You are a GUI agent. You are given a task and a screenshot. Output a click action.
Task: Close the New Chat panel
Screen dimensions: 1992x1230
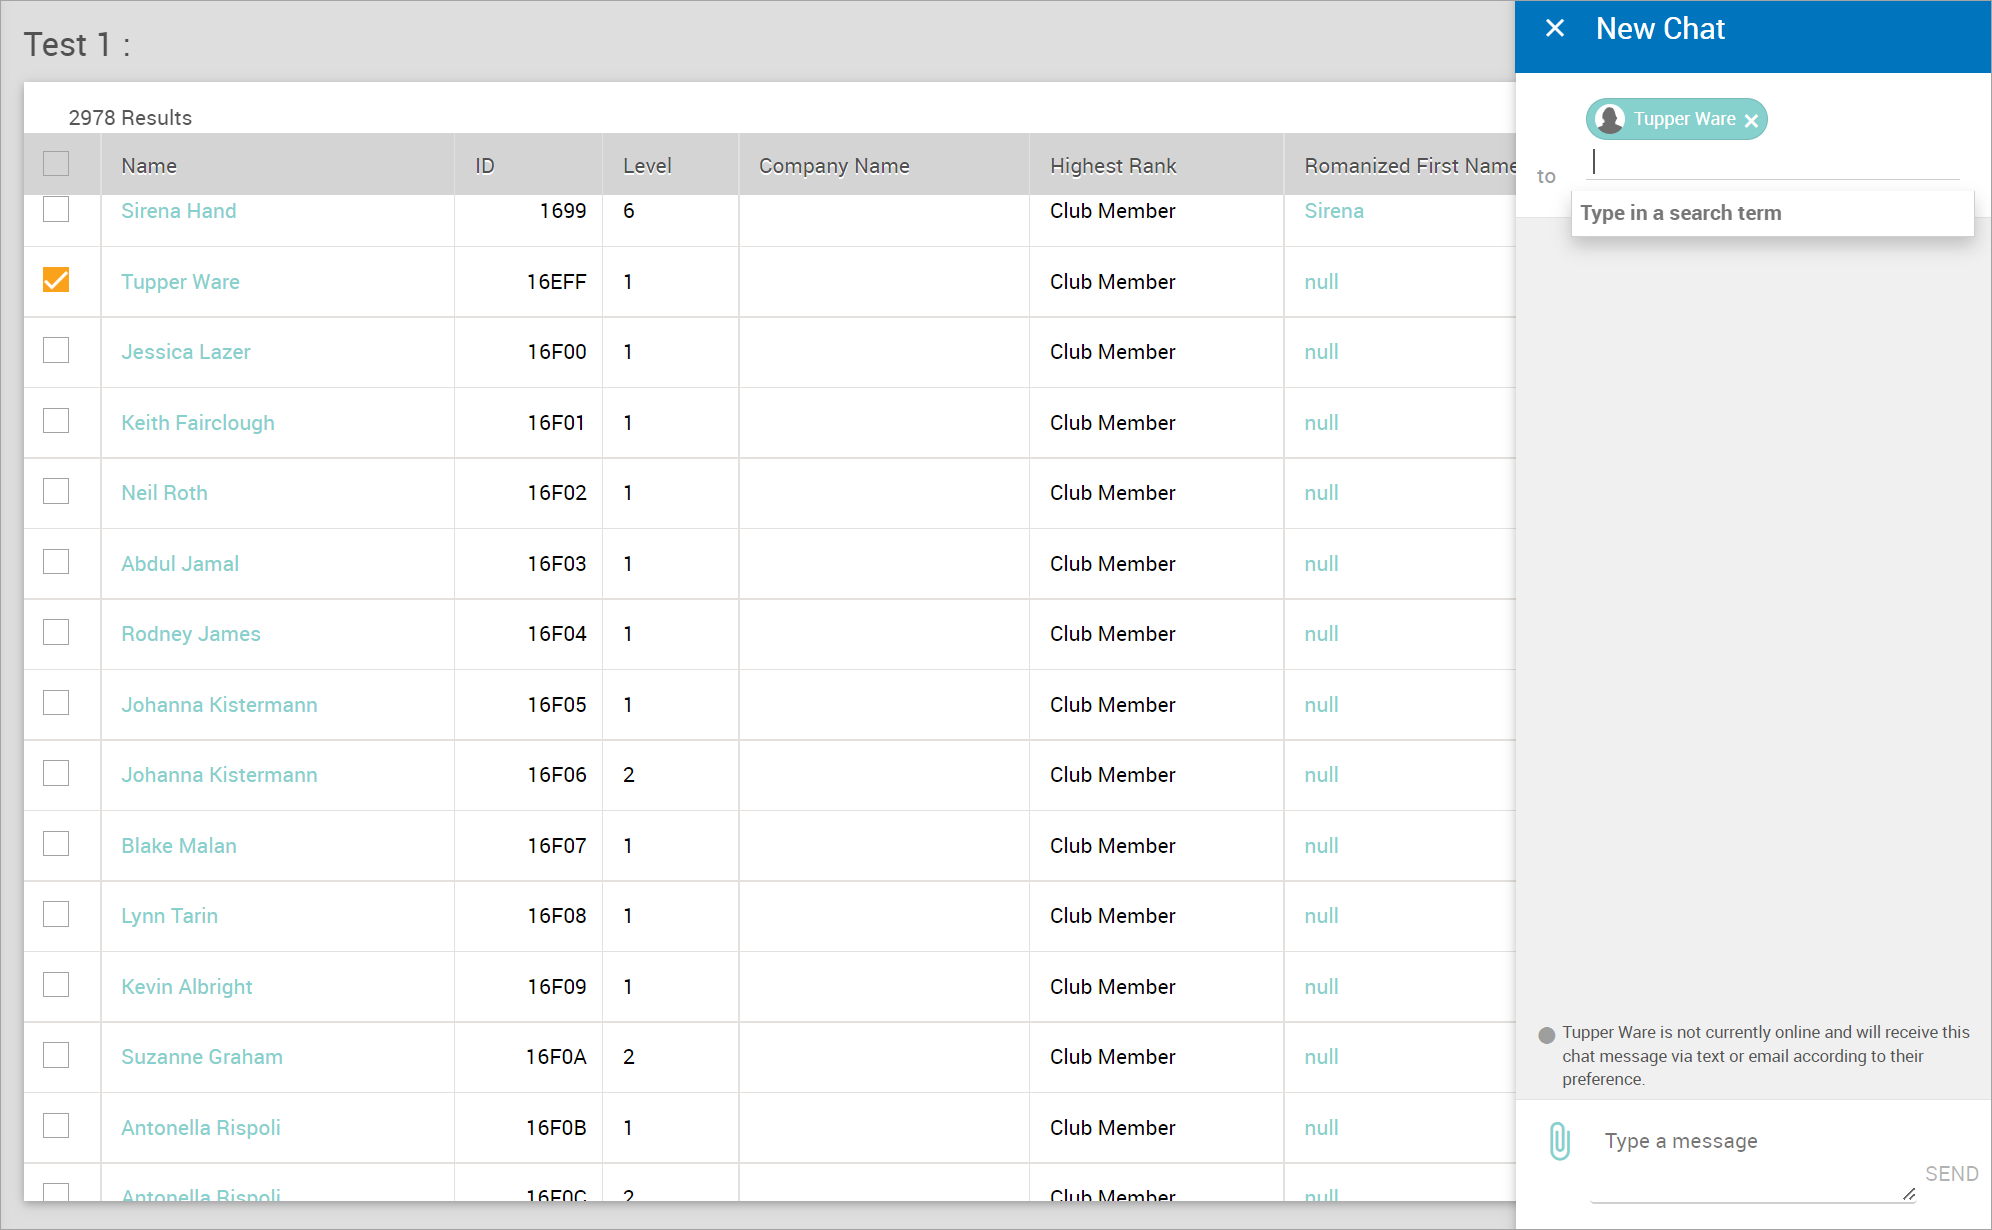point(1555,29)
